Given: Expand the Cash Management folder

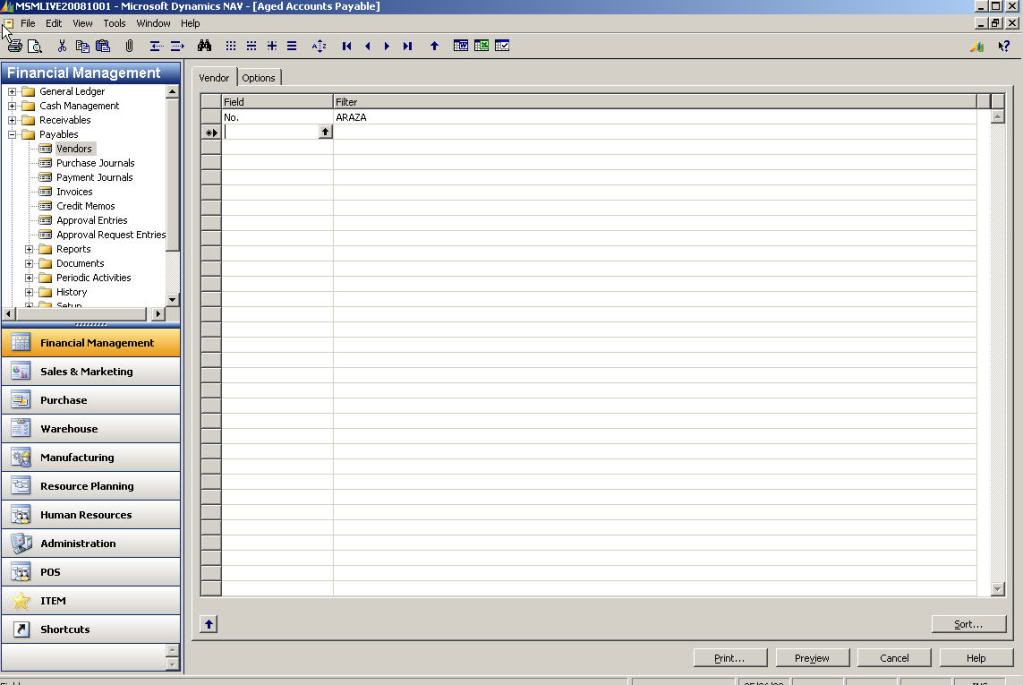Looking at the screenshot, I should (12, 106).
